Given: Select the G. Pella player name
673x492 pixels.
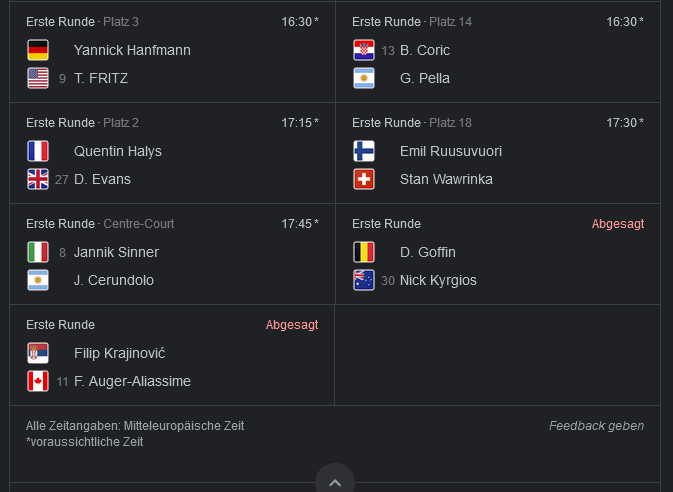Looking at the screenshot, I should [x=425, y=78].
